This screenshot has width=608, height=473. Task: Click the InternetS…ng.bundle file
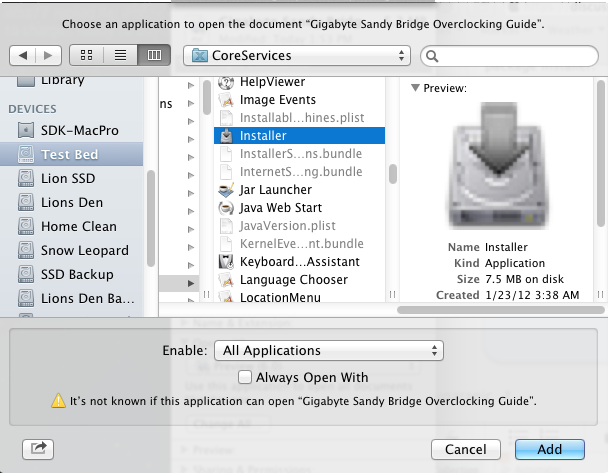(299, 172)
